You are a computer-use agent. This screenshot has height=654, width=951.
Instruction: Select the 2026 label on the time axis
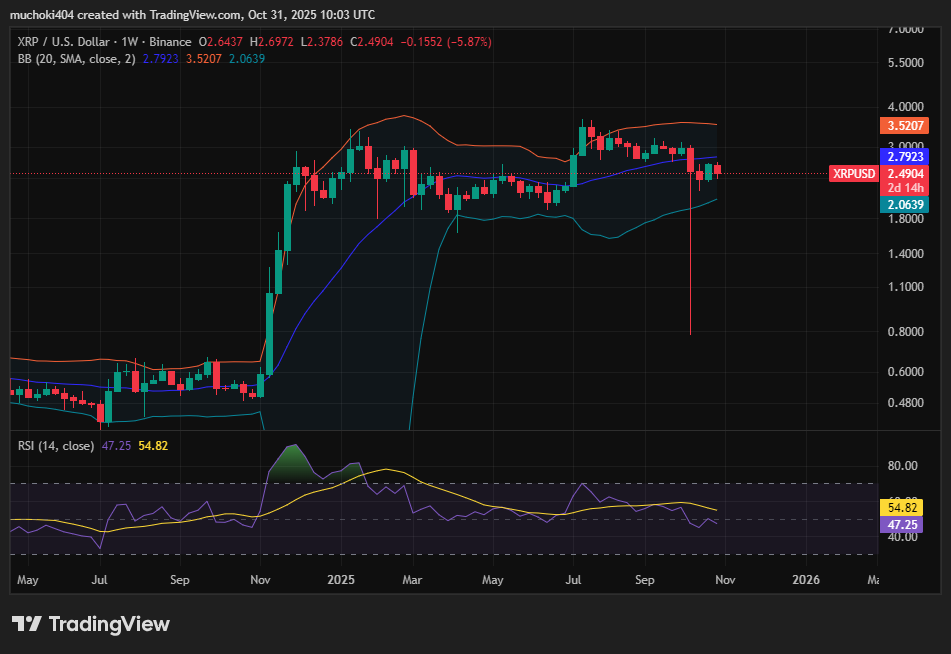[806, 580]
